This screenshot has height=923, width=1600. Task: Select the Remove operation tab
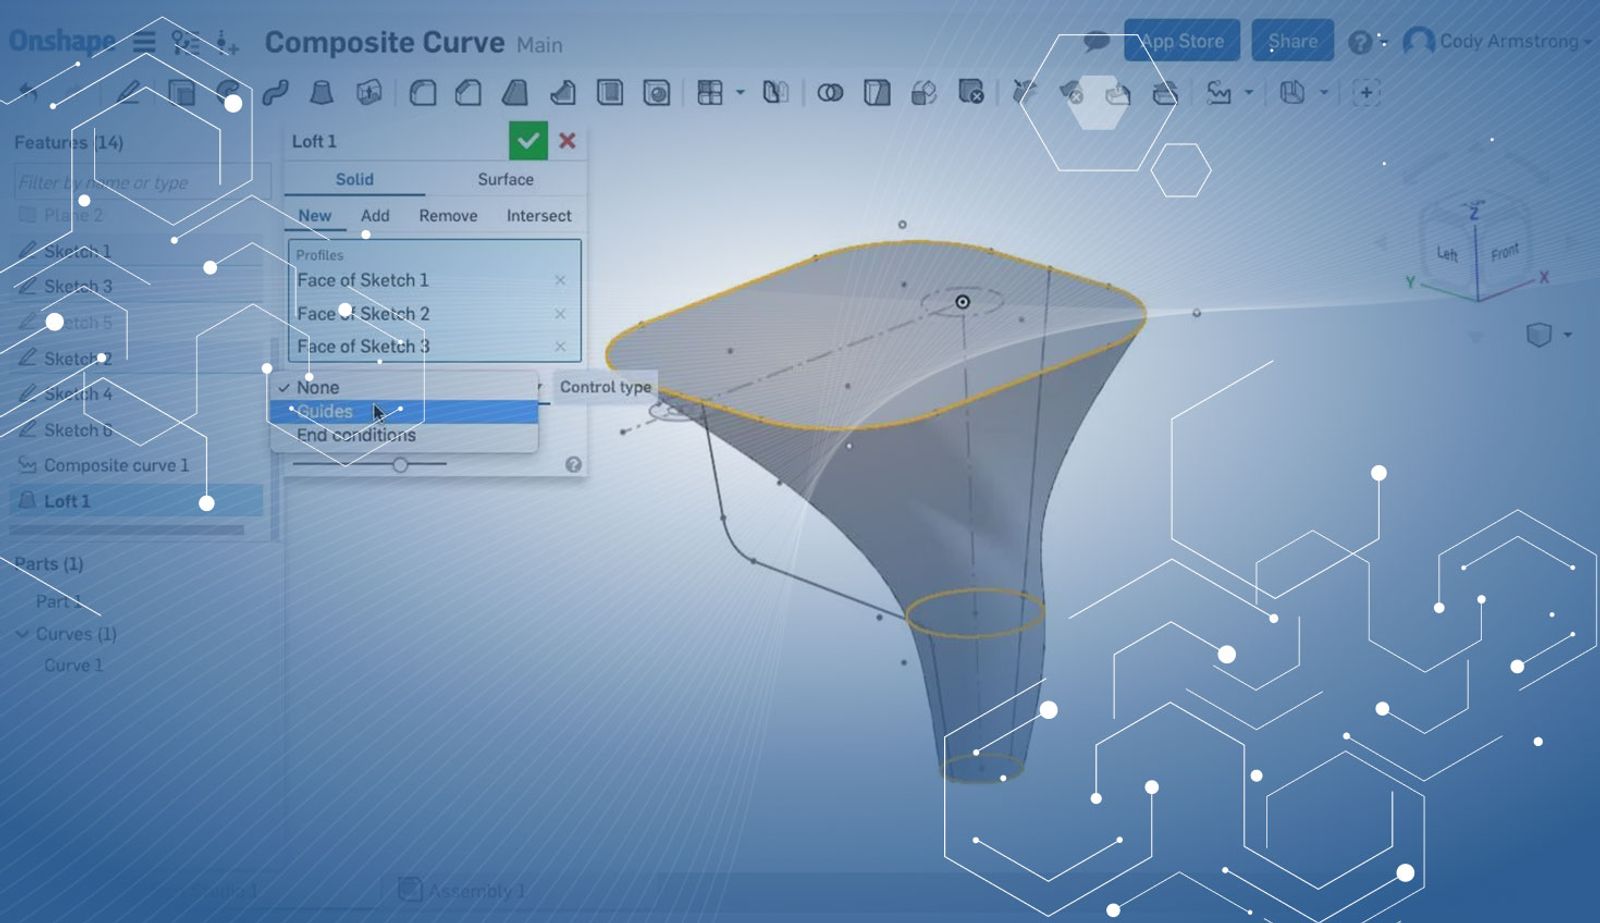point(447,215)
